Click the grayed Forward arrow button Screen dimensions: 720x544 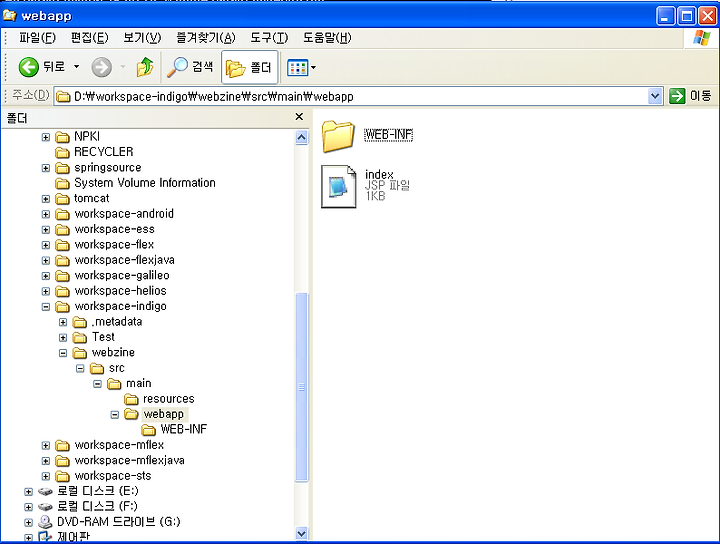tap(101, 67)
